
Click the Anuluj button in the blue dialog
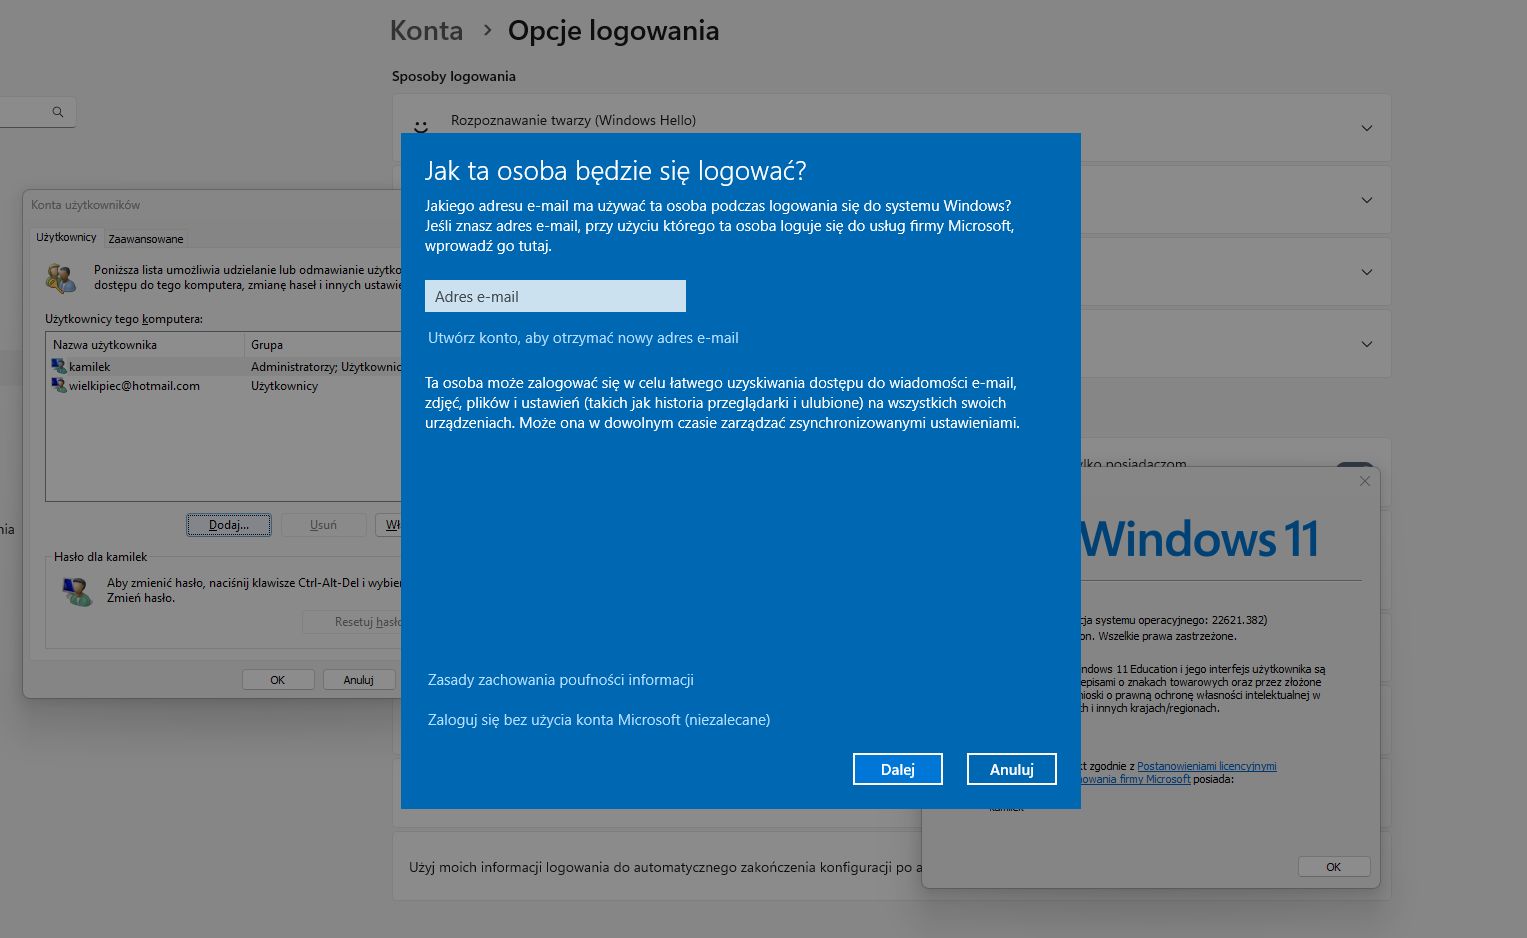pyautogui.click(x=1011, y=769)
